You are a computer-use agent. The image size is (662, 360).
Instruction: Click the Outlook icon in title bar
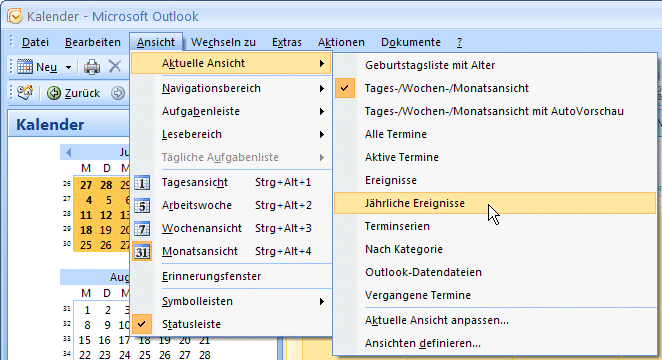[x=14, y=16]
